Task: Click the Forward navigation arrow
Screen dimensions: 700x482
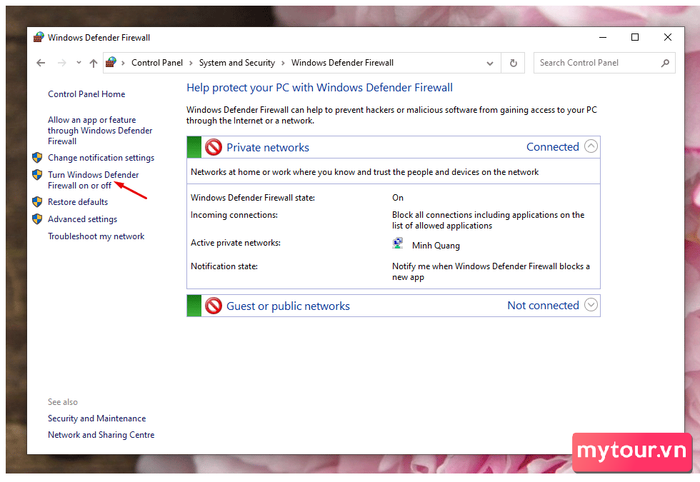Action: [x=62, y=63]
